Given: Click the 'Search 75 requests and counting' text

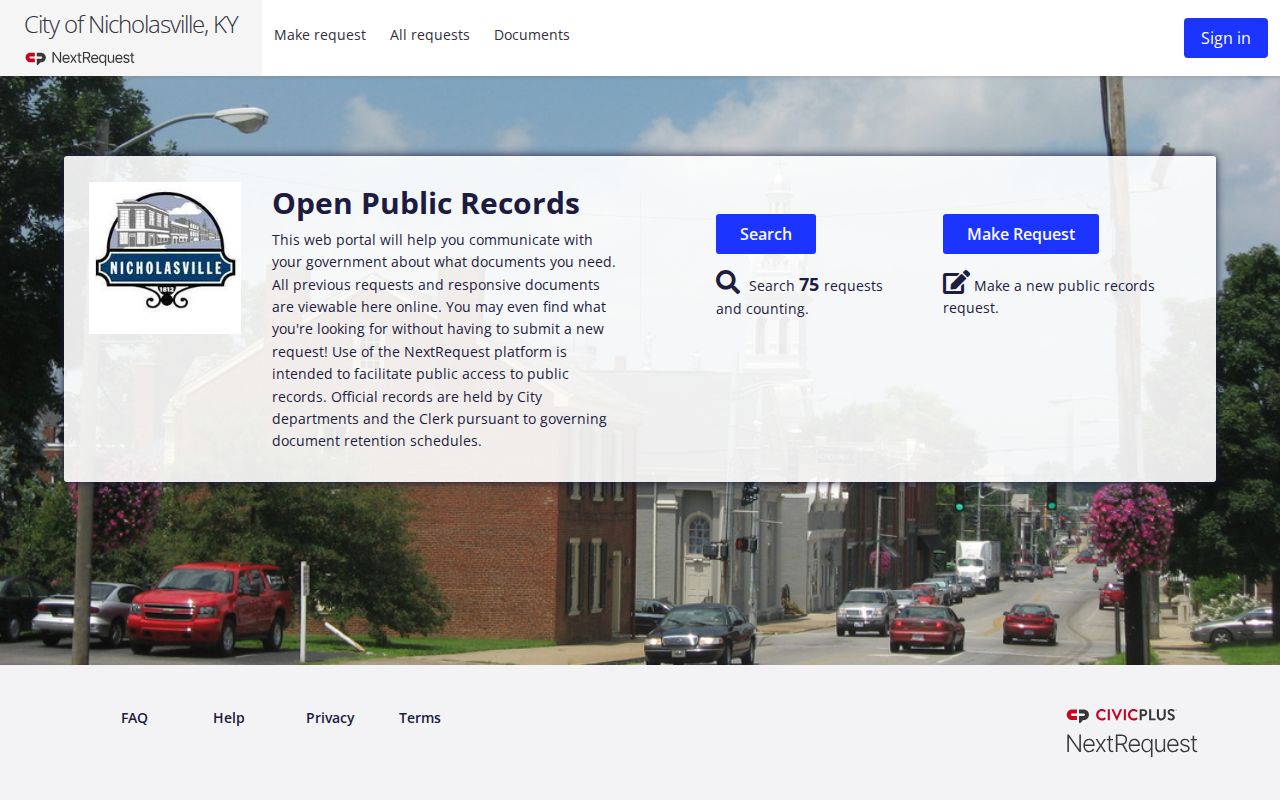Looking at the screenshot, I should coord(799,296).
